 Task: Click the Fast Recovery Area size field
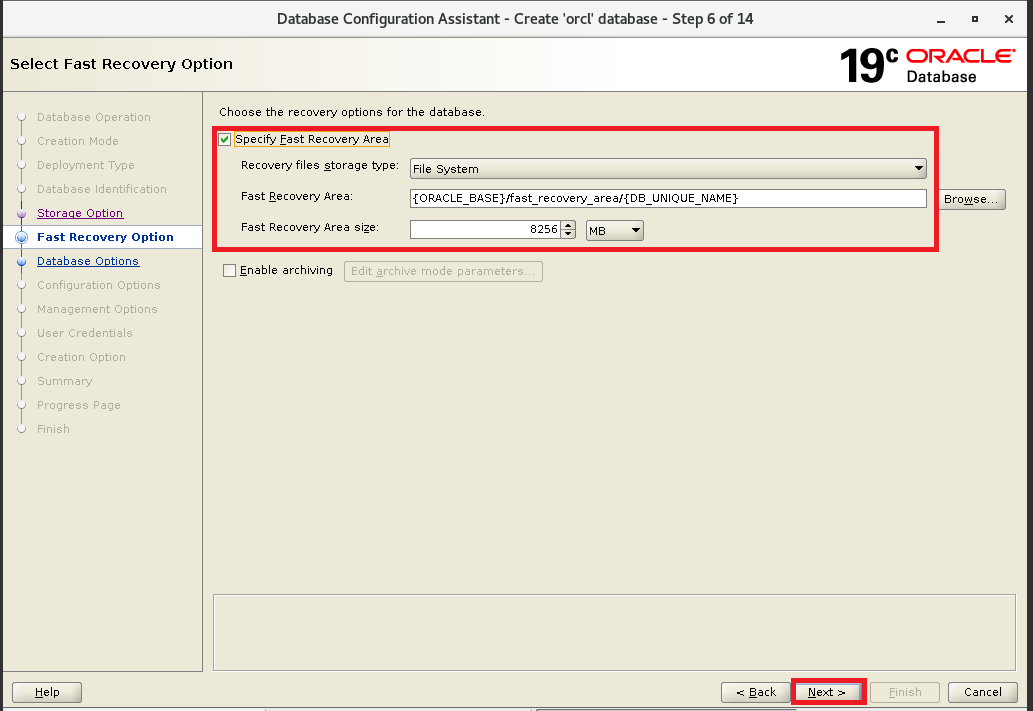485,230
